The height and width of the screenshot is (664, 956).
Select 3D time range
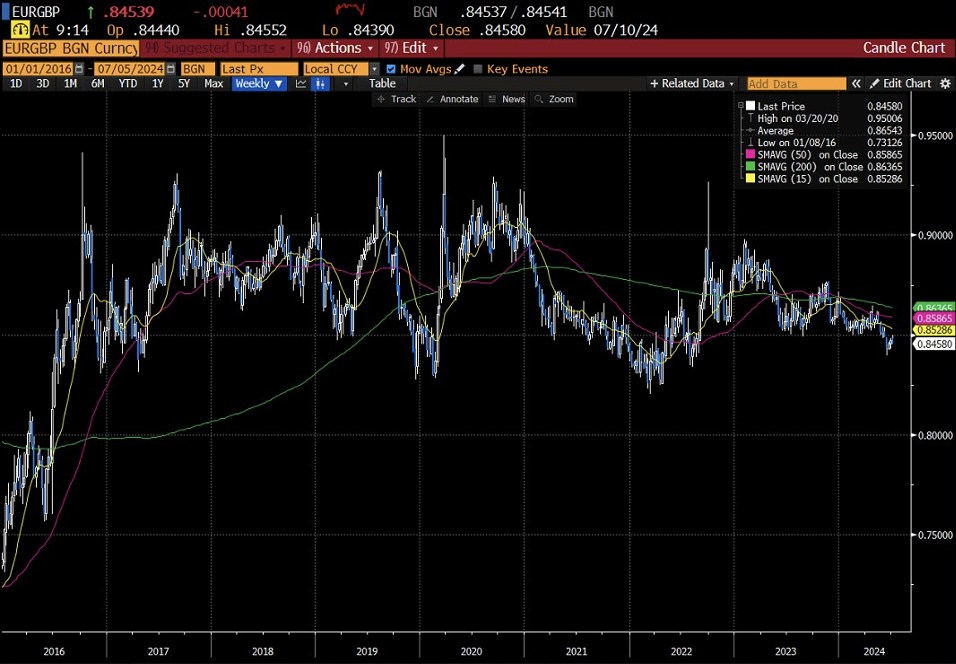point(43,84)
